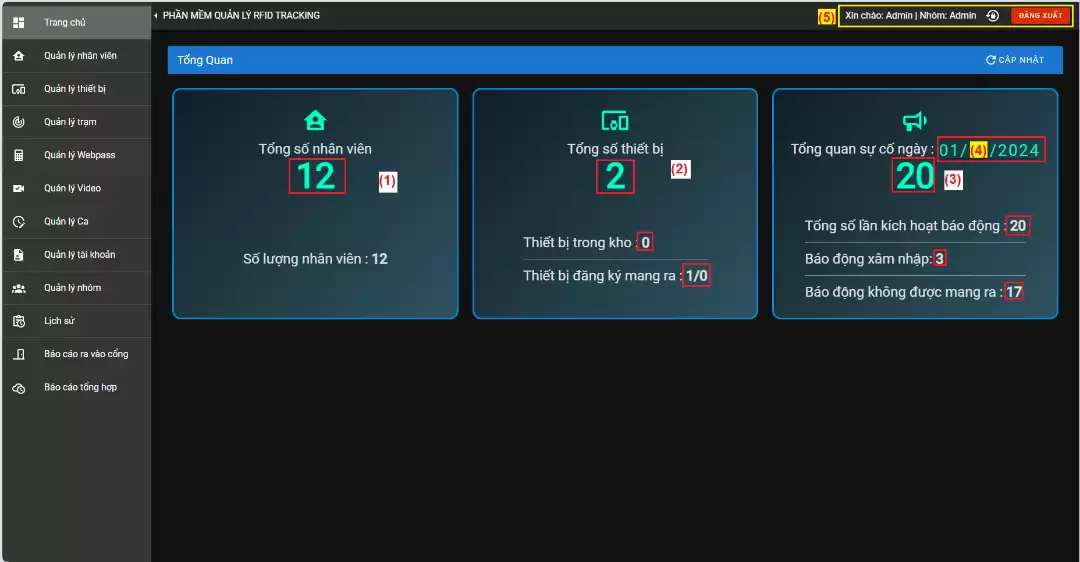Collapse sidebar using arrow beside app title
Image resolution: width=1080 pixels, height=562 pixels.
coord(156,16)
